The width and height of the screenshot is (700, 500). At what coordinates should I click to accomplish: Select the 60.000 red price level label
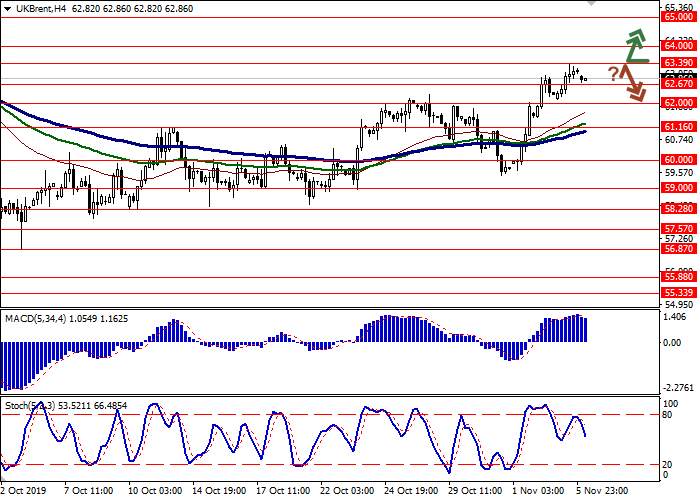coord(679,160)
